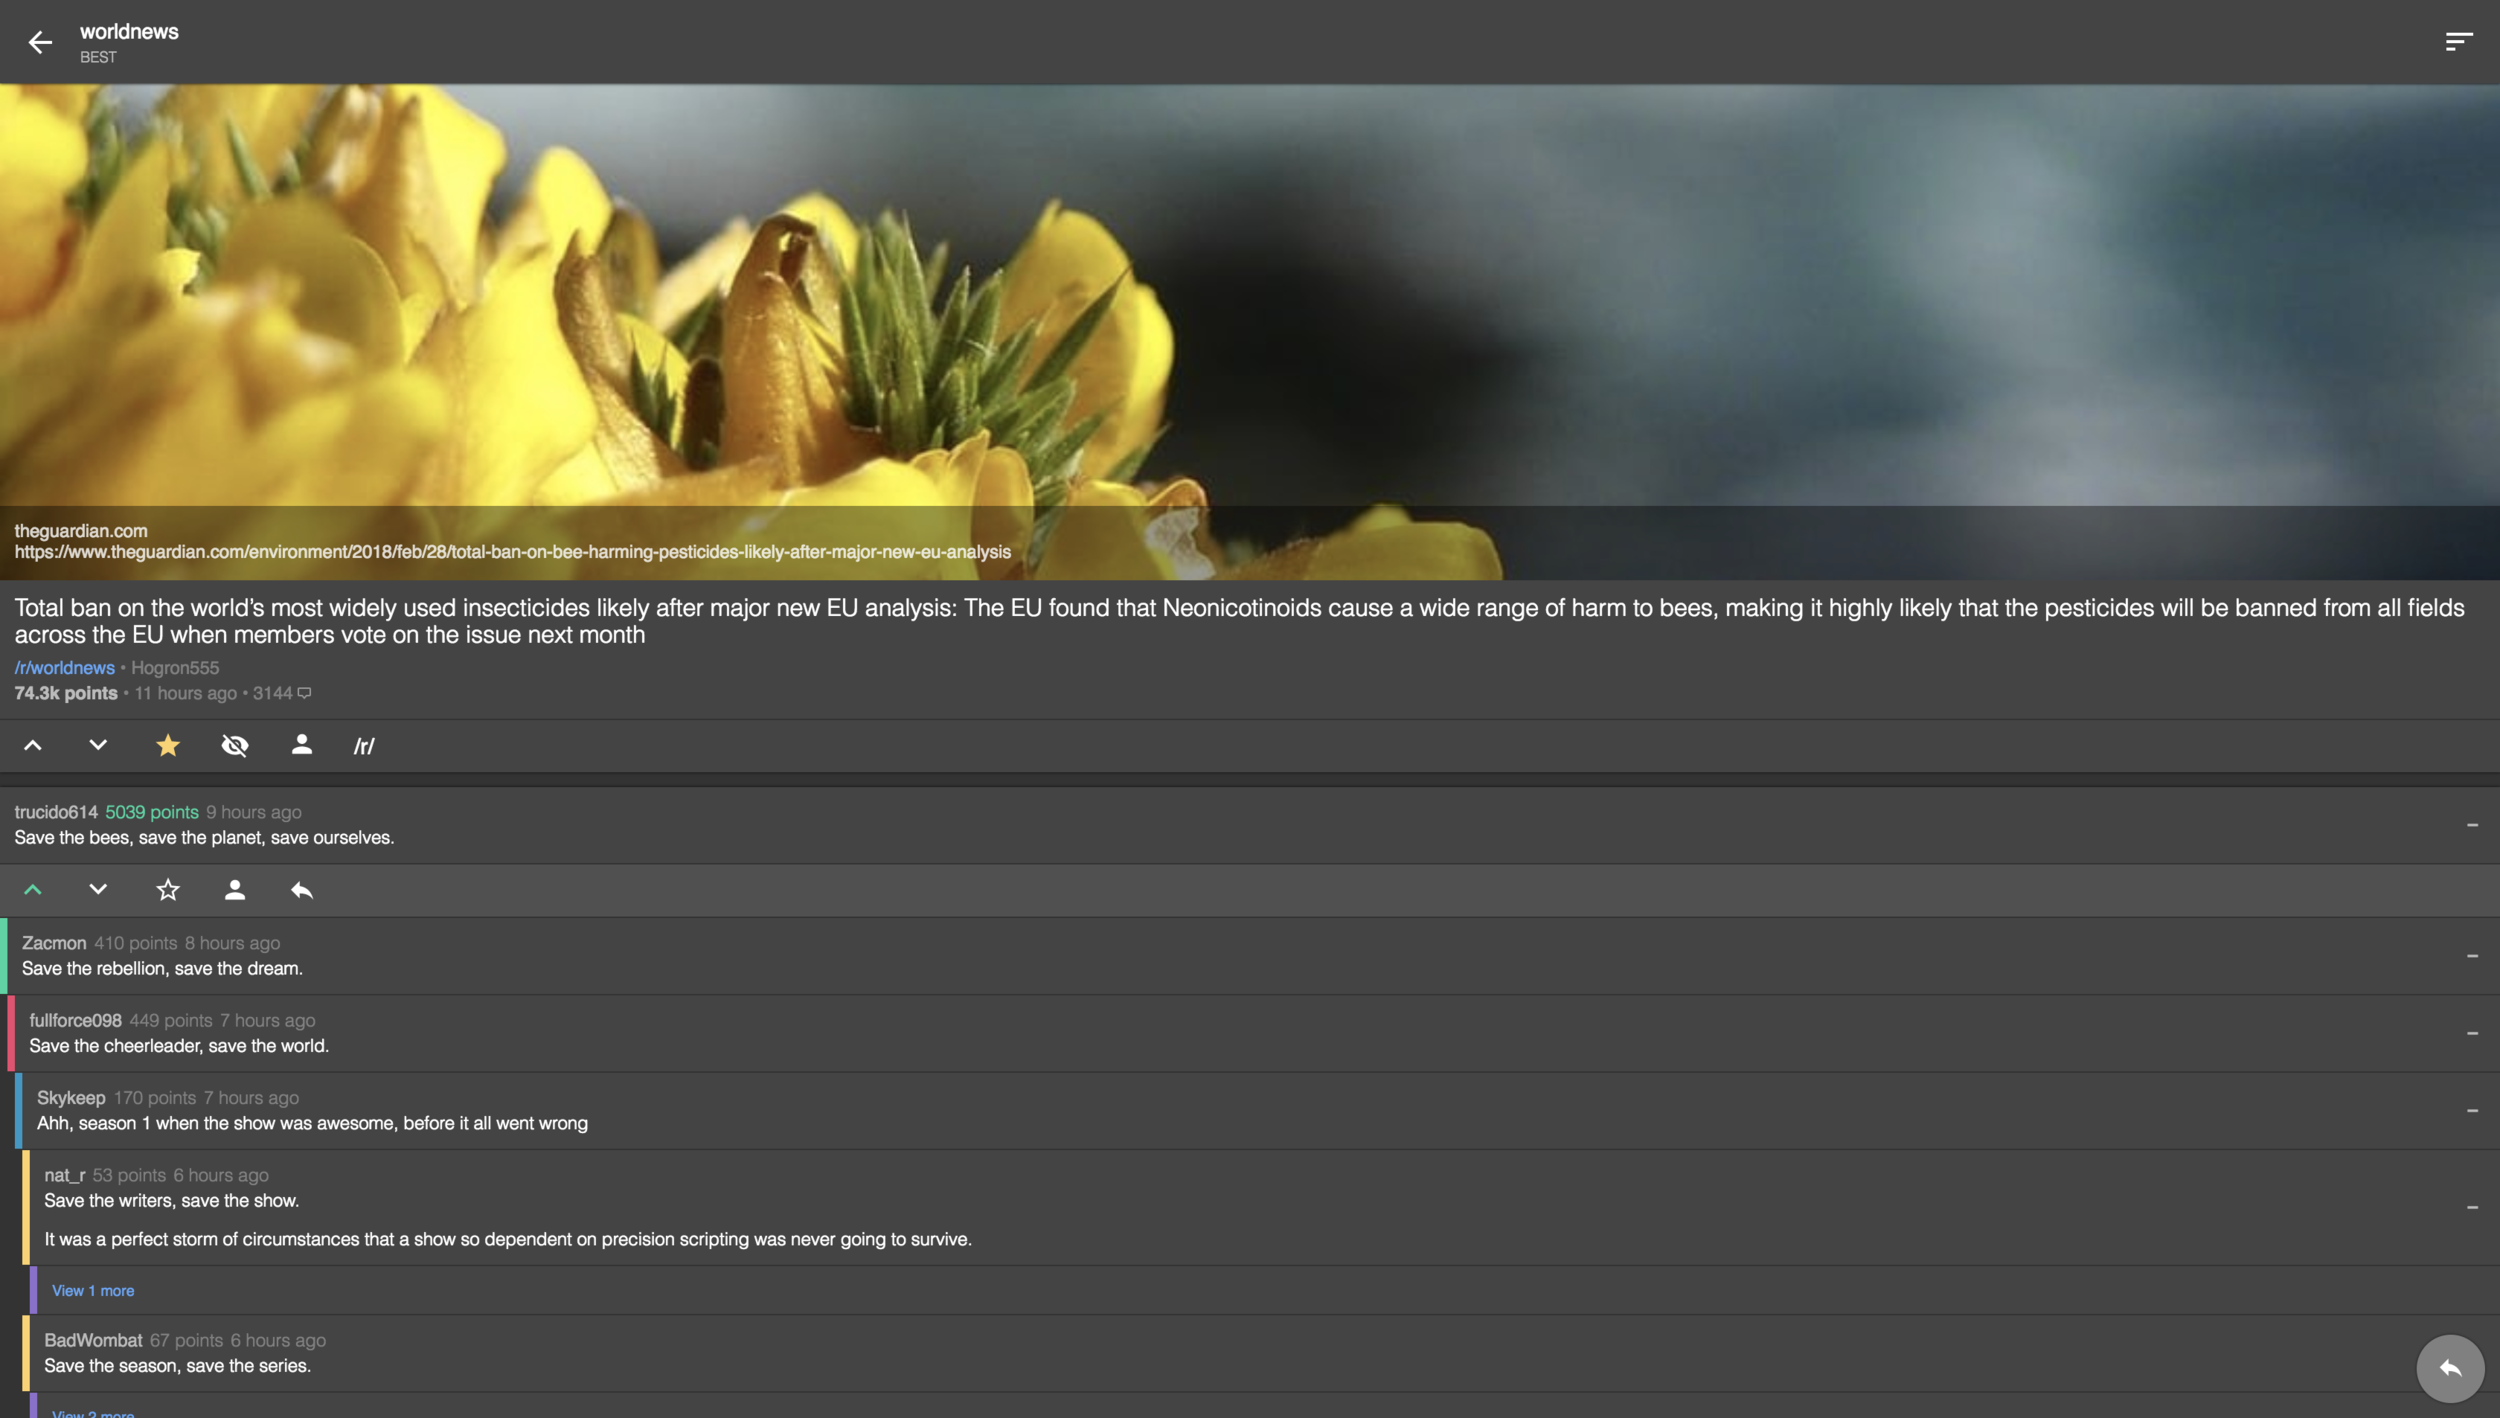Image resolution: width=2500 pixels, height=1418 pixels.
Task: Downvote trucido614's comment
Action: pyautogui.click(x=98, y=890)
